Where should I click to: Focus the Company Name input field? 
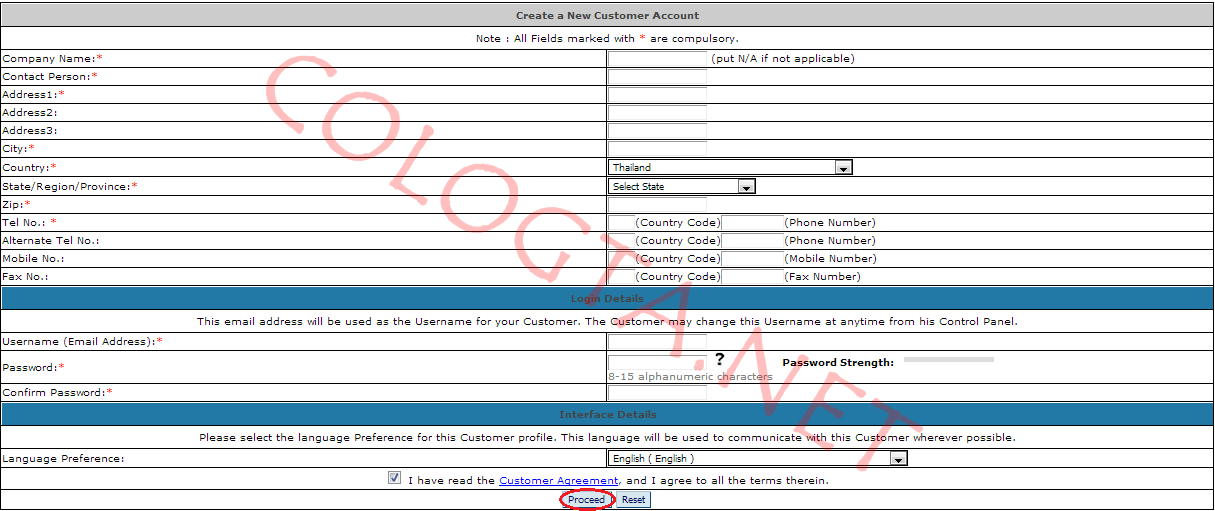point(657,59)
